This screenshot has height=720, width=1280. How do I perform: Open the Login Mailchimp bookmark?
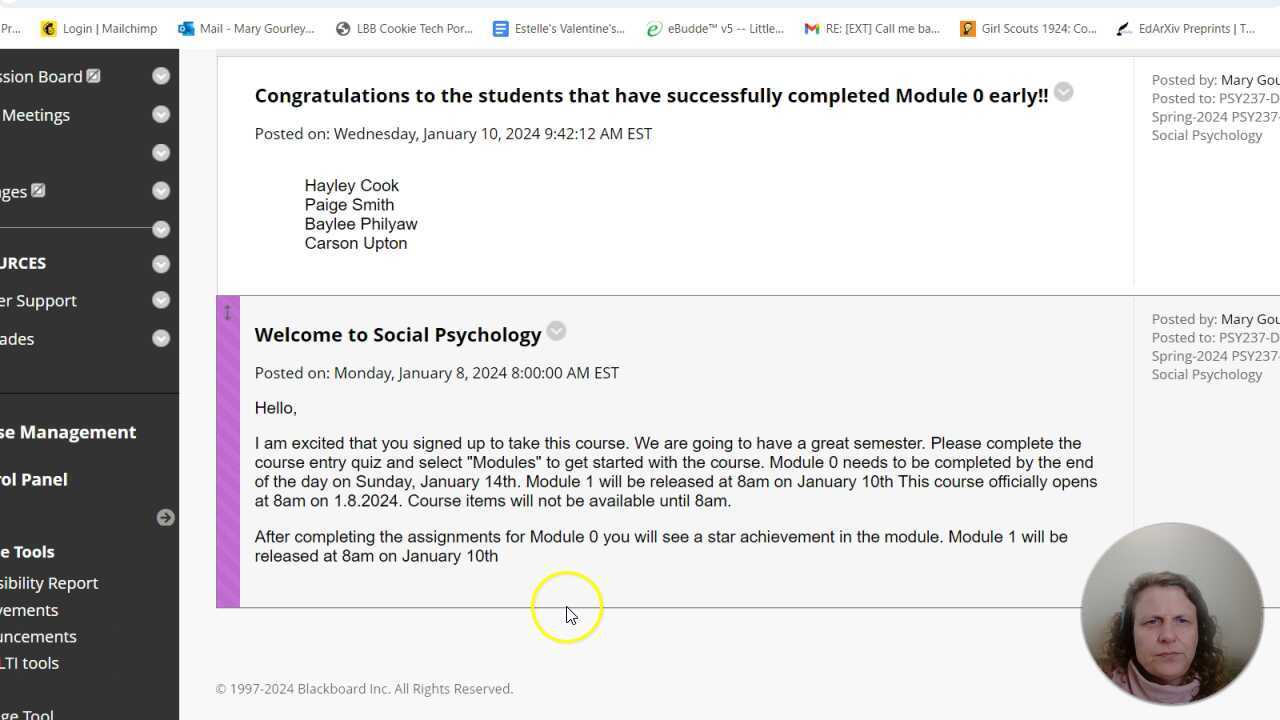(99, 29)
